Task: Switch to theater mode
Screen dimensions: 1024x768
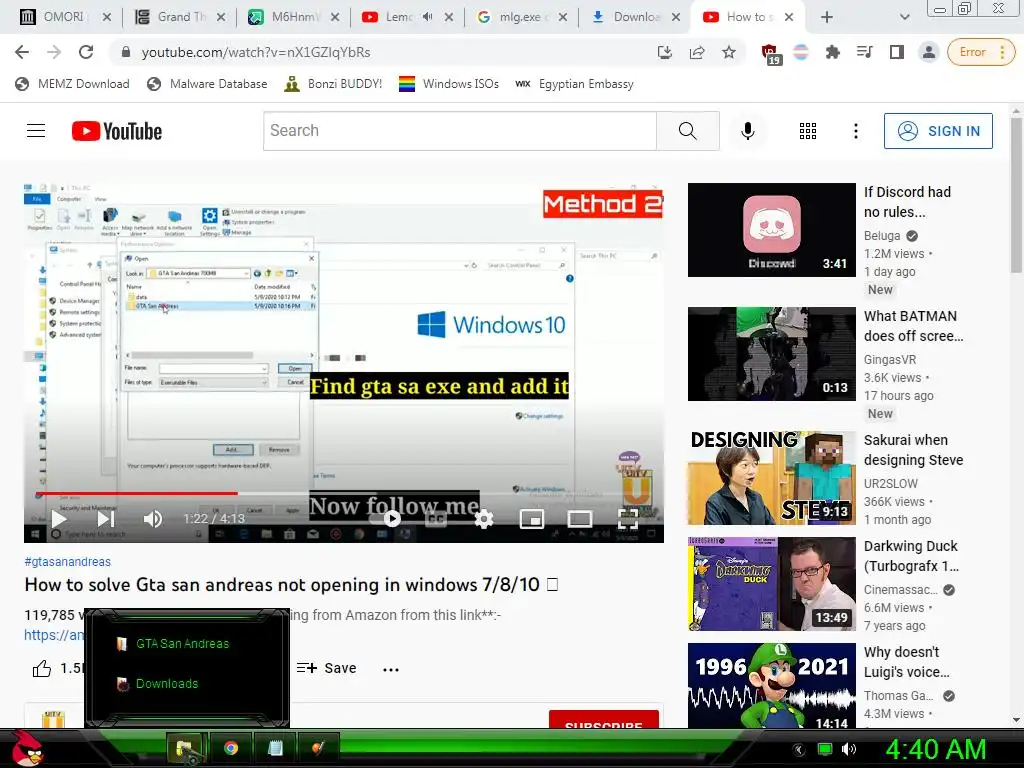Action: (579, 519)
